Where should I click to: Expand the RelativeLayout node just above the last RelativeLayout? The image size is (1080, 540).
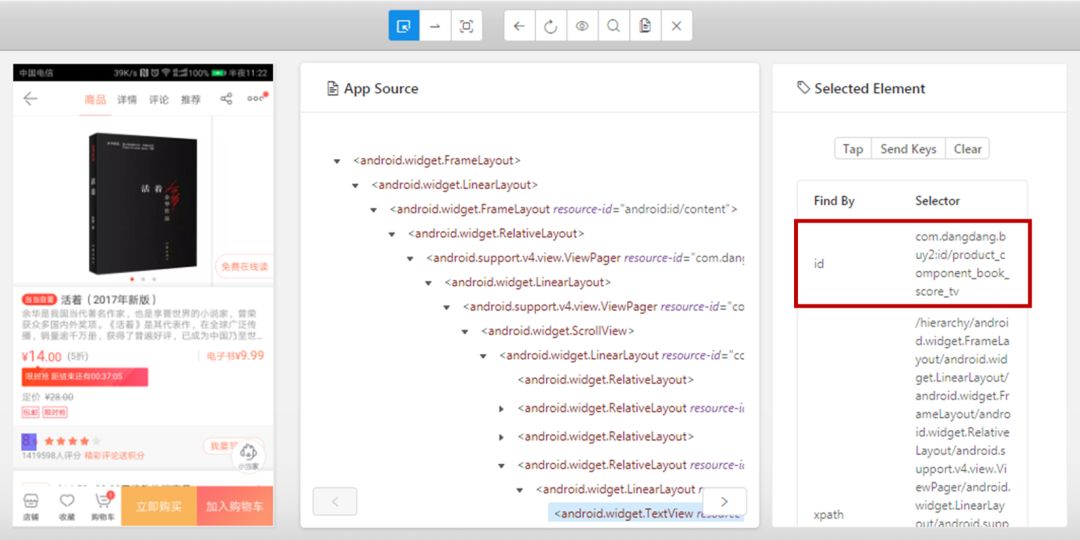coord(501,437)
